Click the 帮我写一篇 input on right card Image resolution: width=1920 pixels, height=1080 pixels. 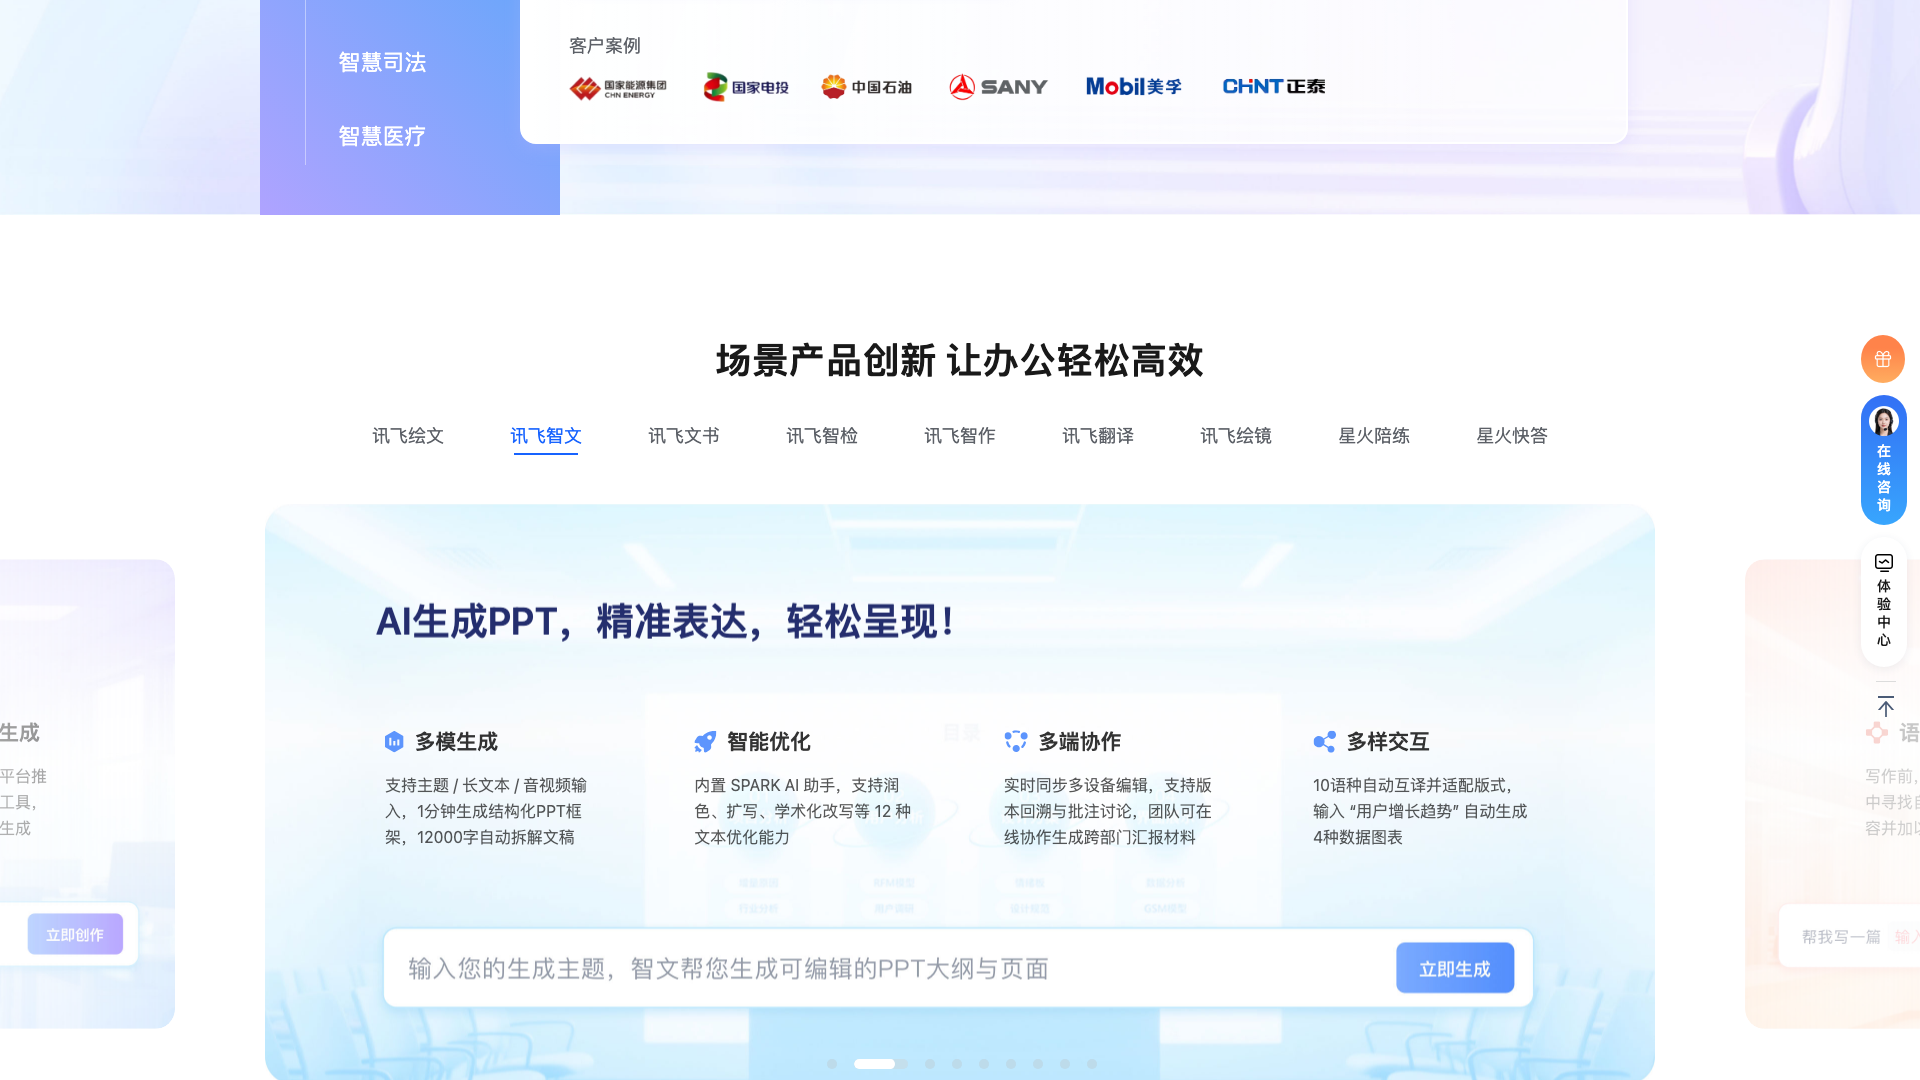coord(1849,936)
